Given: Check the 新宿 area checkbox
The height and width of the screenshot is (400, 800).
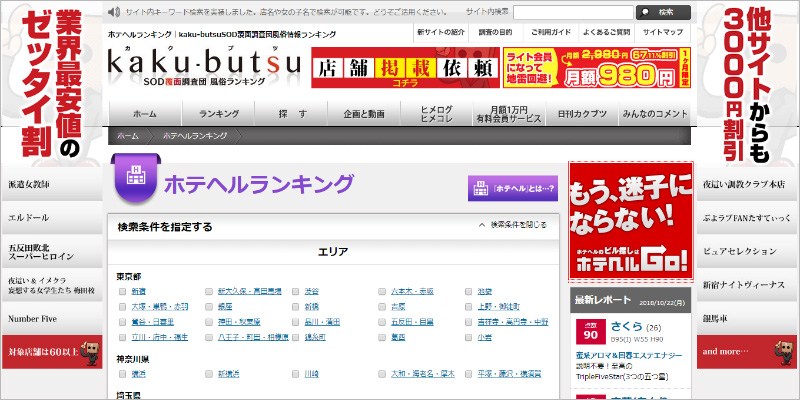Looking at the screenshot, I should coord(122,292).
